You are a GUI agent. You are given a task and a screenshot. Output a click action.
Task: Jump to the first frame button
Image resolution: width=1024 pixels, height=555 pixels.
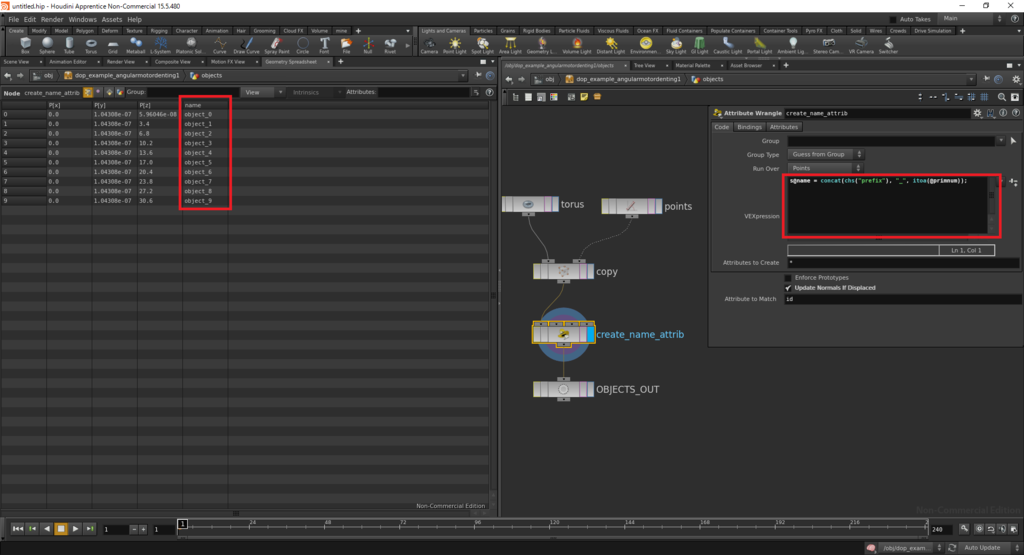tap(18, 529)
